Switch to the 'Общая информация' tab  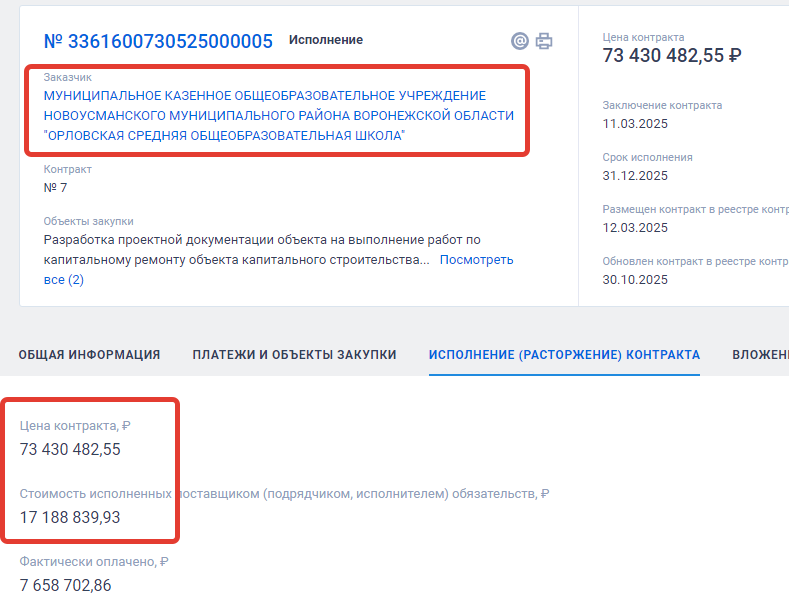tap(89, 355)
